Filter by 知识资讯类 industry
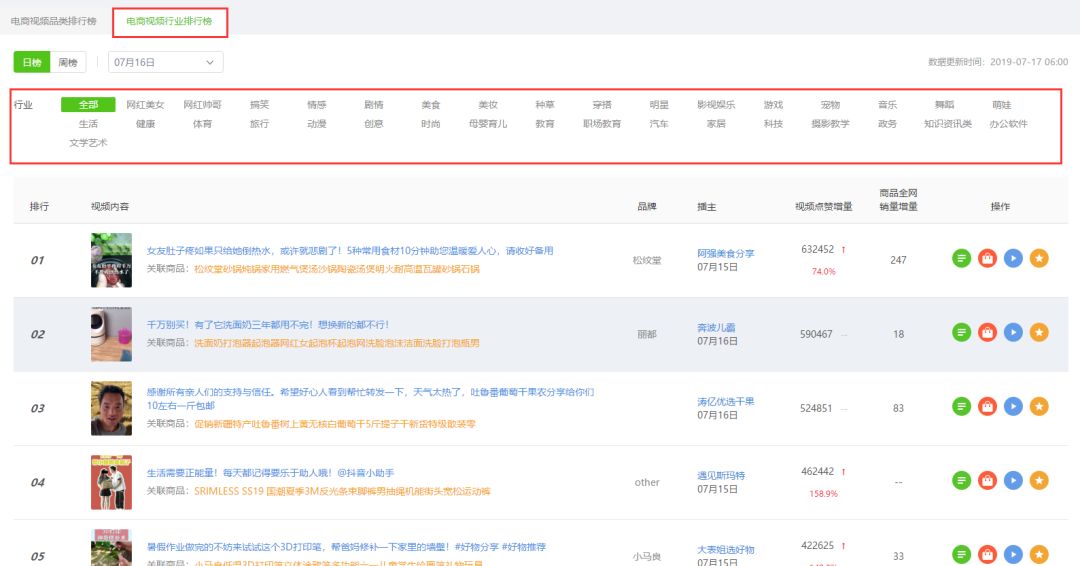 tap(948, 124)
